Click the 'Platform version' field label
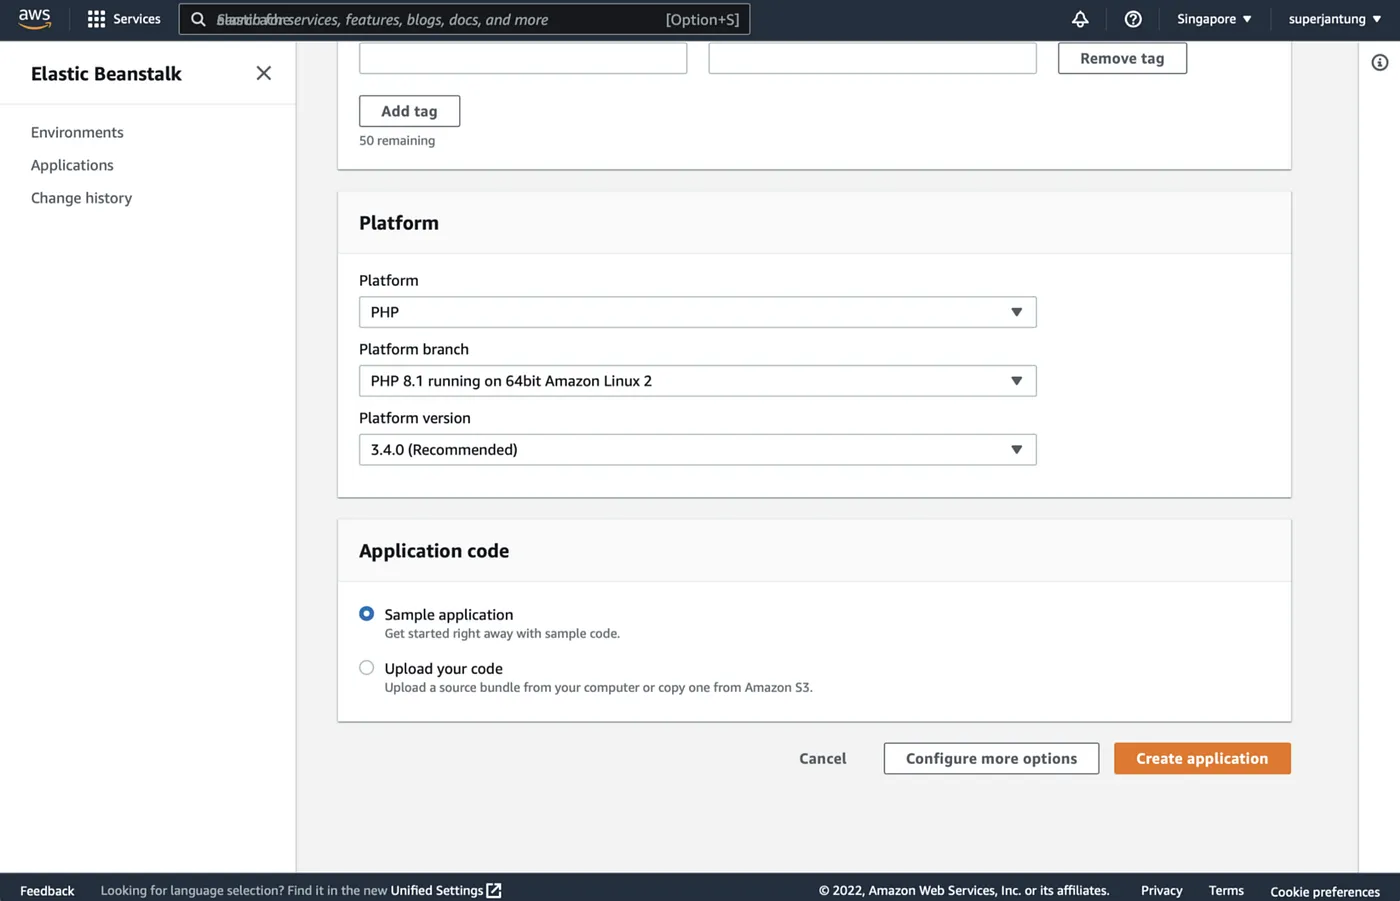1400x901 pixels. click(x=415, y=418)
